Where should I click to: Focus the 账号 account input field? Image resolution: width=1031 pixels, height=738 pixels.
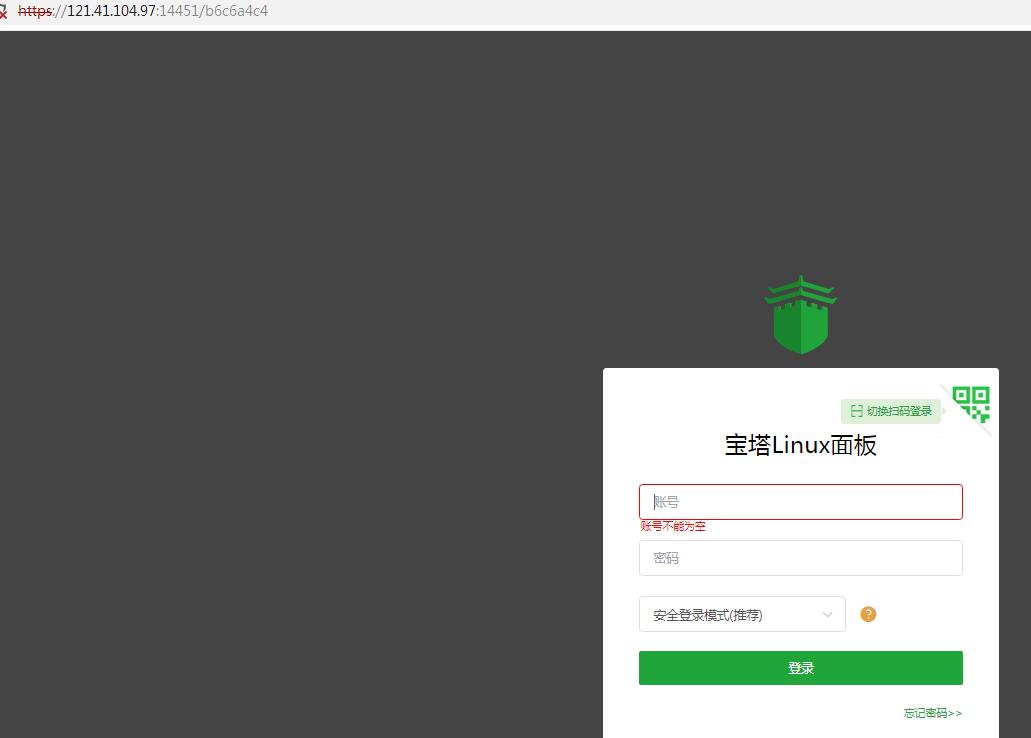pyautogui.click(x=800, y=502)
